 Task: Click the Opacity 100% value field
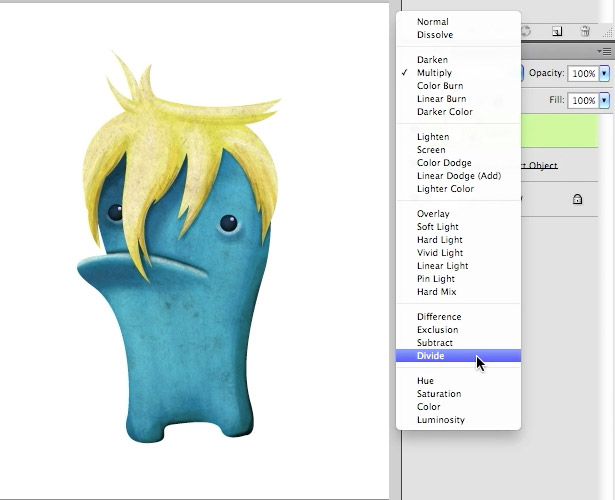(x=583, y=73)
